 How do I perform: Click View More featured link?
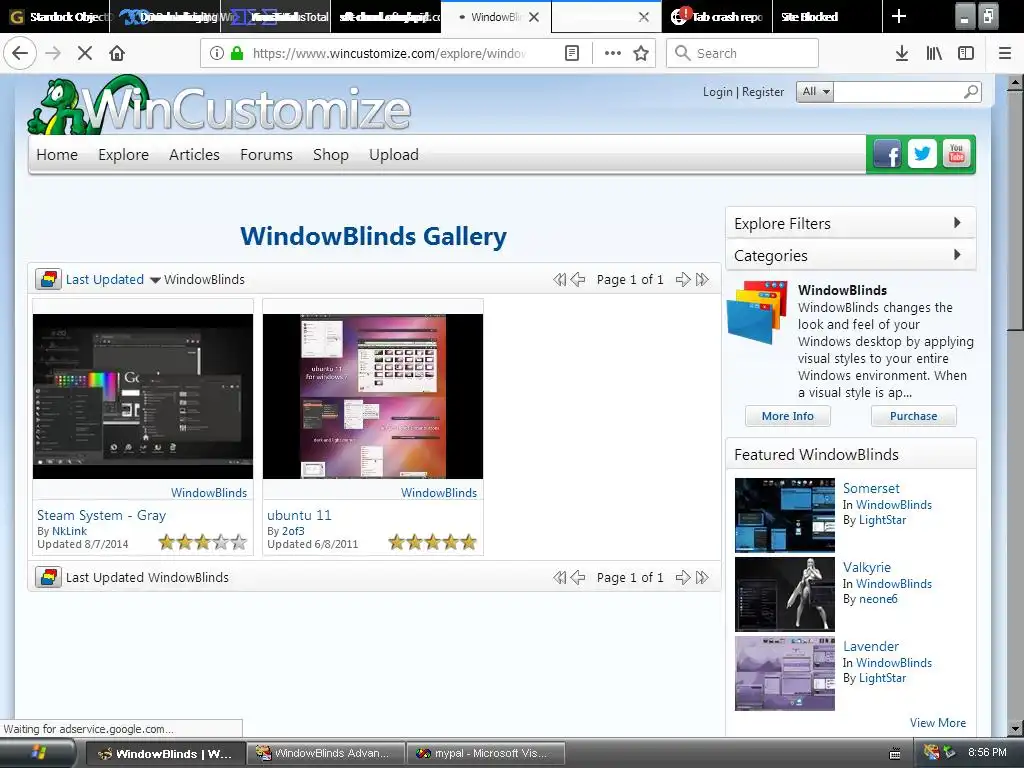point(938,723)
